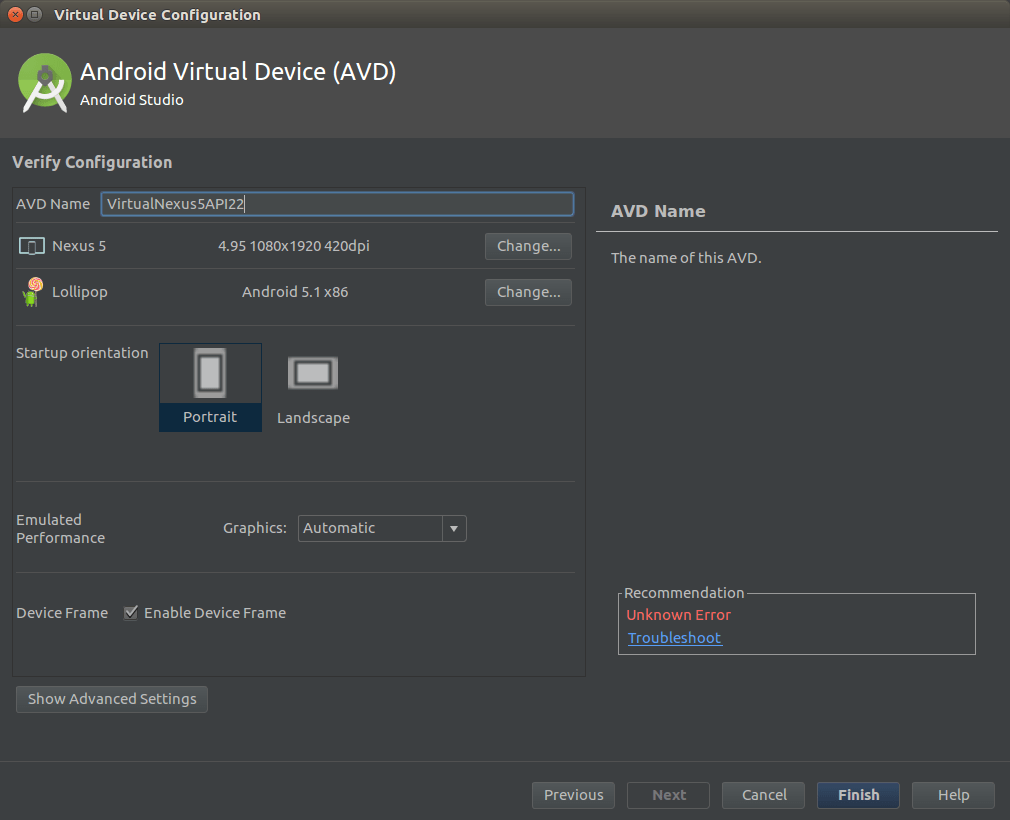
Task: Click the Android Studio logo icon
Action: pyautogui.click(x=44, y=83)
